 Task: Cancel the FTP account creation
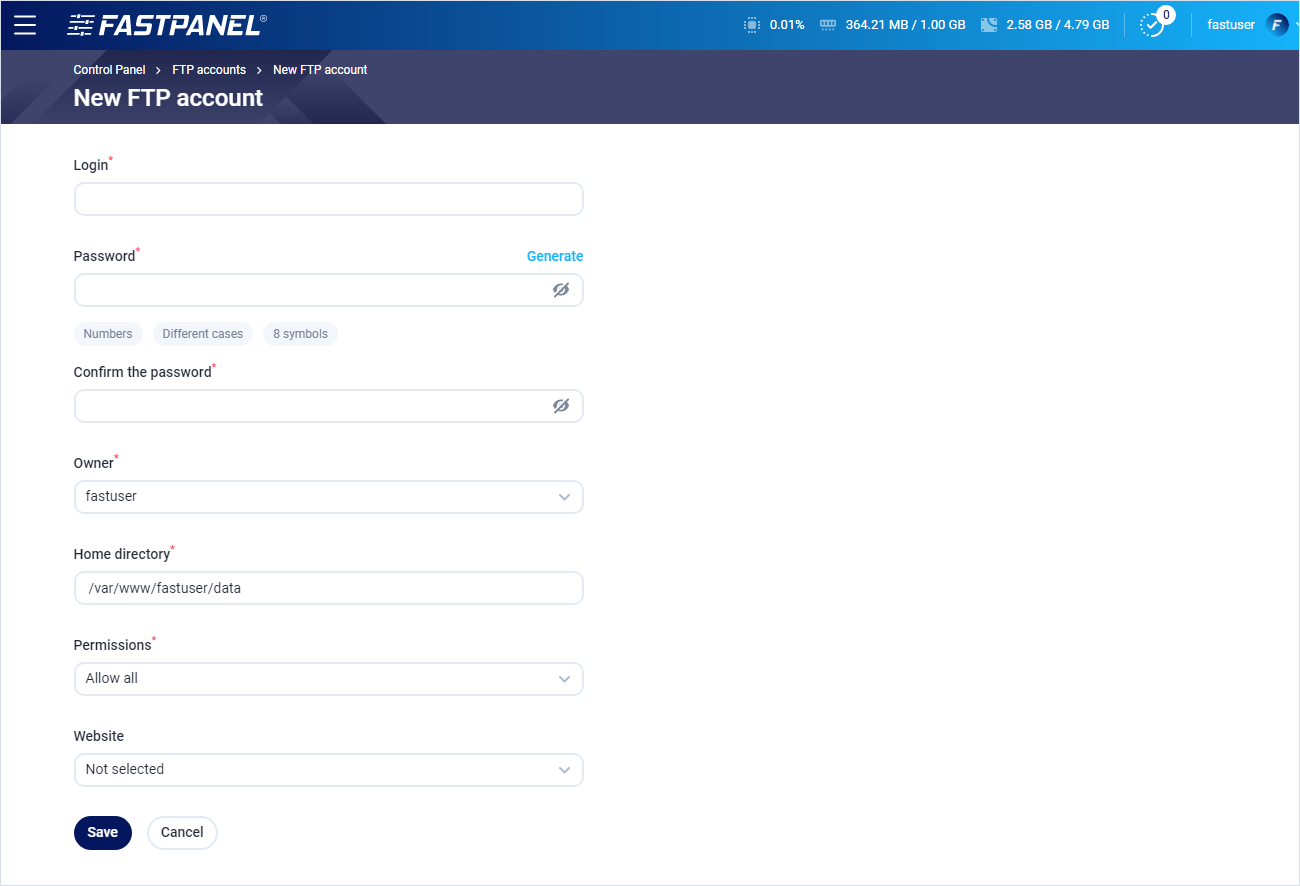click(182, 833)
